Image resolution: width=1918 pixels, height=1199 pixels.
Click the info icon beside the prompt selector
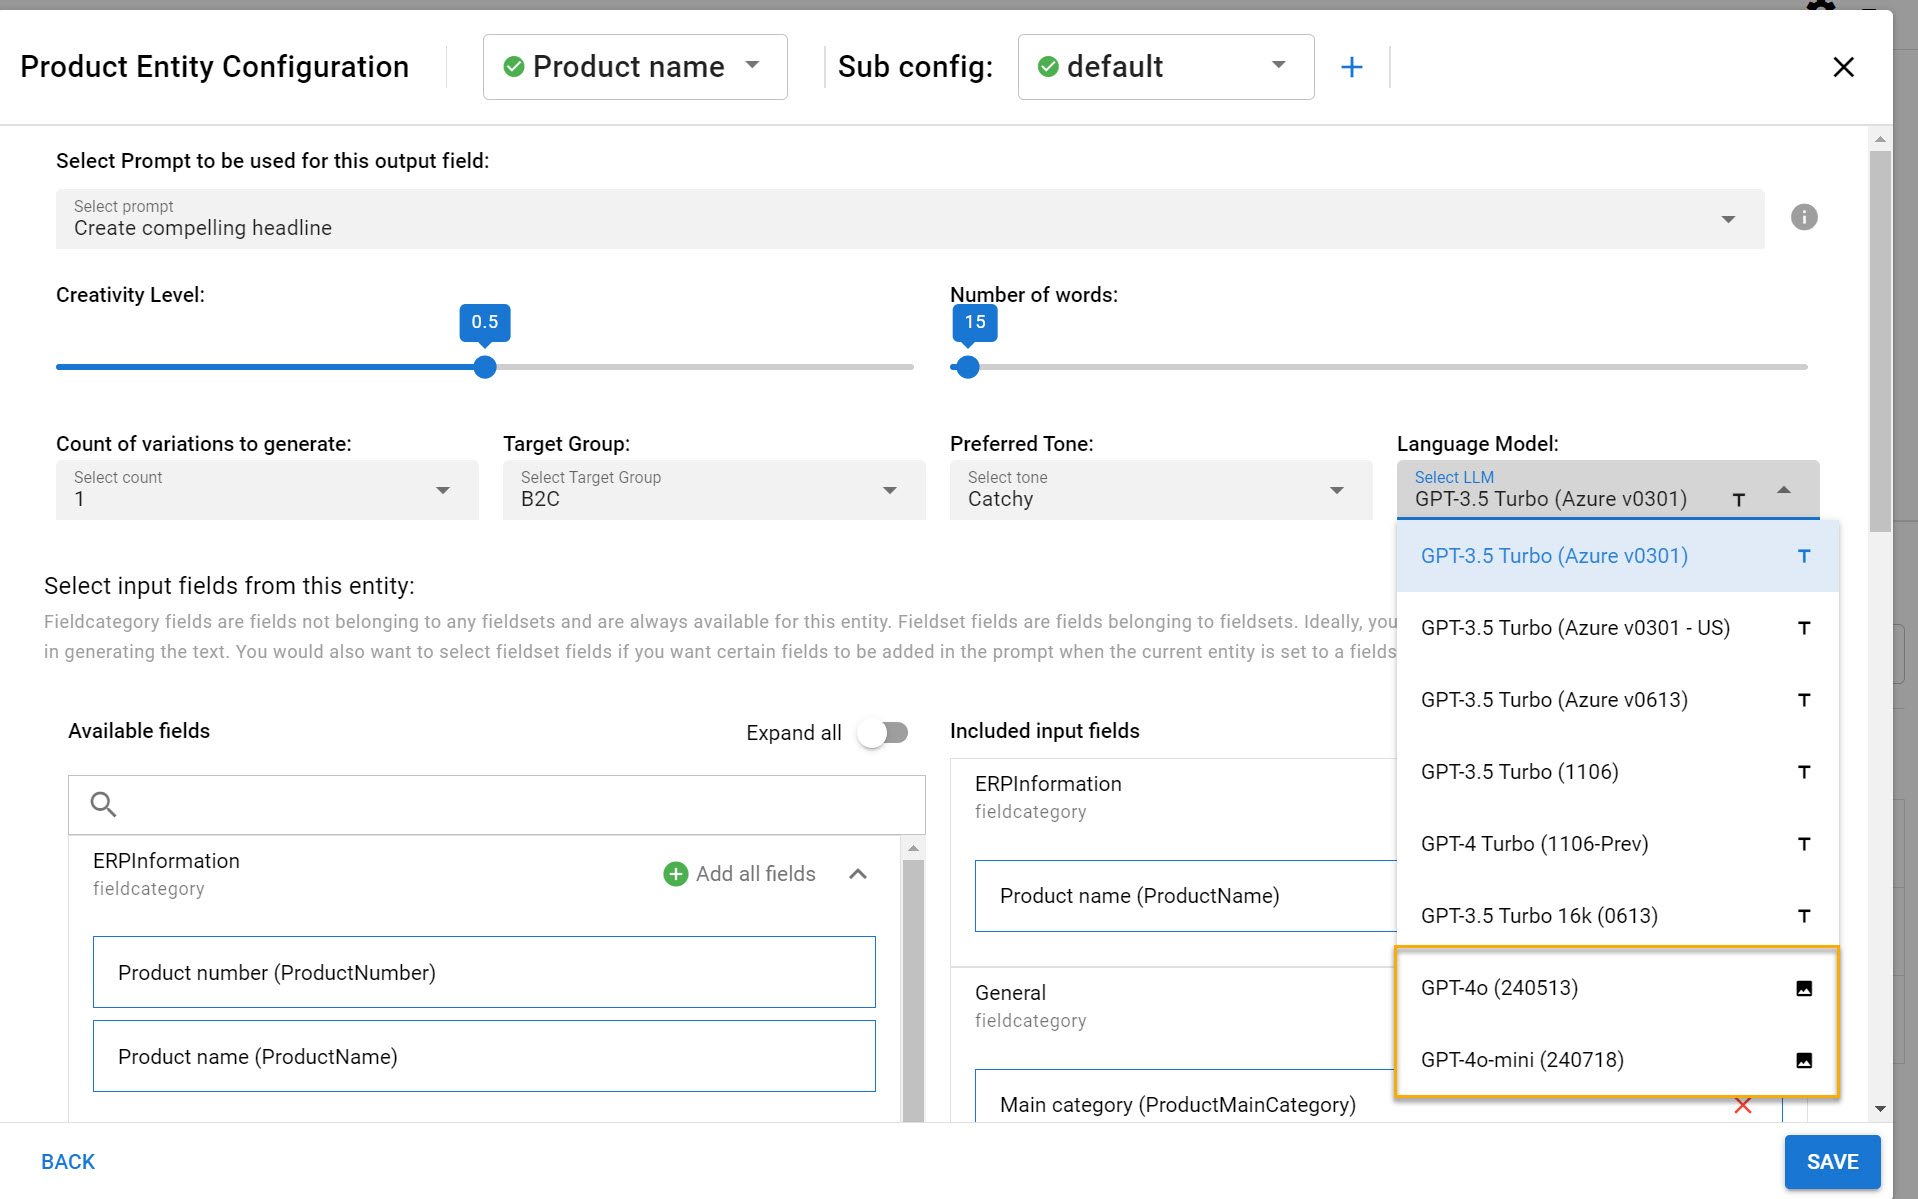1803,217
